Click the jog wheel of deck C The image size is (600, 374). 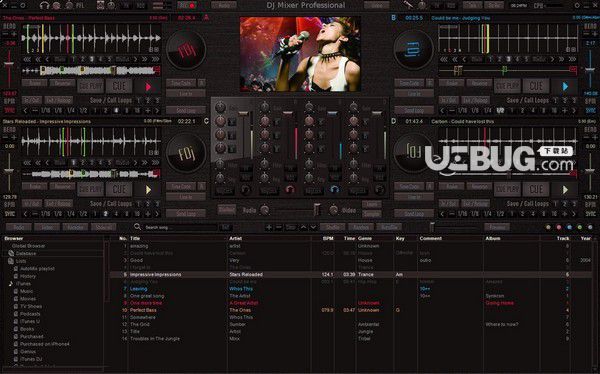pos(186,153)
